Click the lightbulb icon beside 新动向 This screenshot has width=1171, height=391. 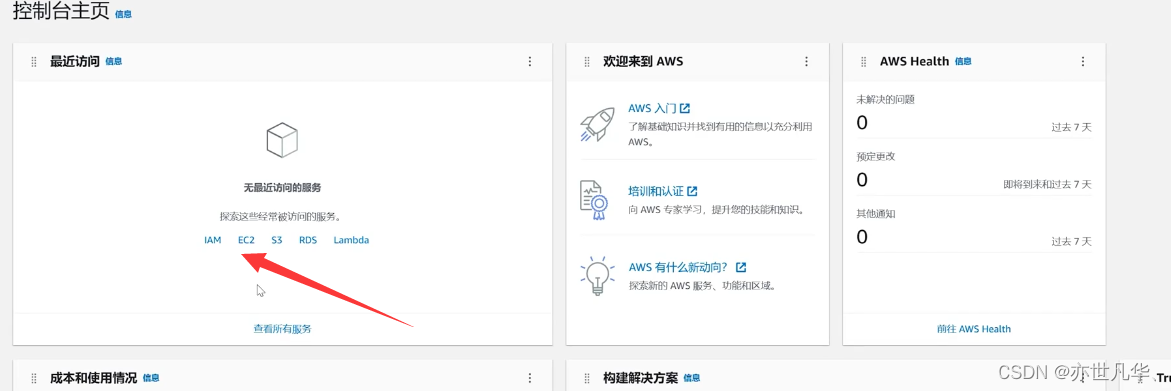(597, 276)
